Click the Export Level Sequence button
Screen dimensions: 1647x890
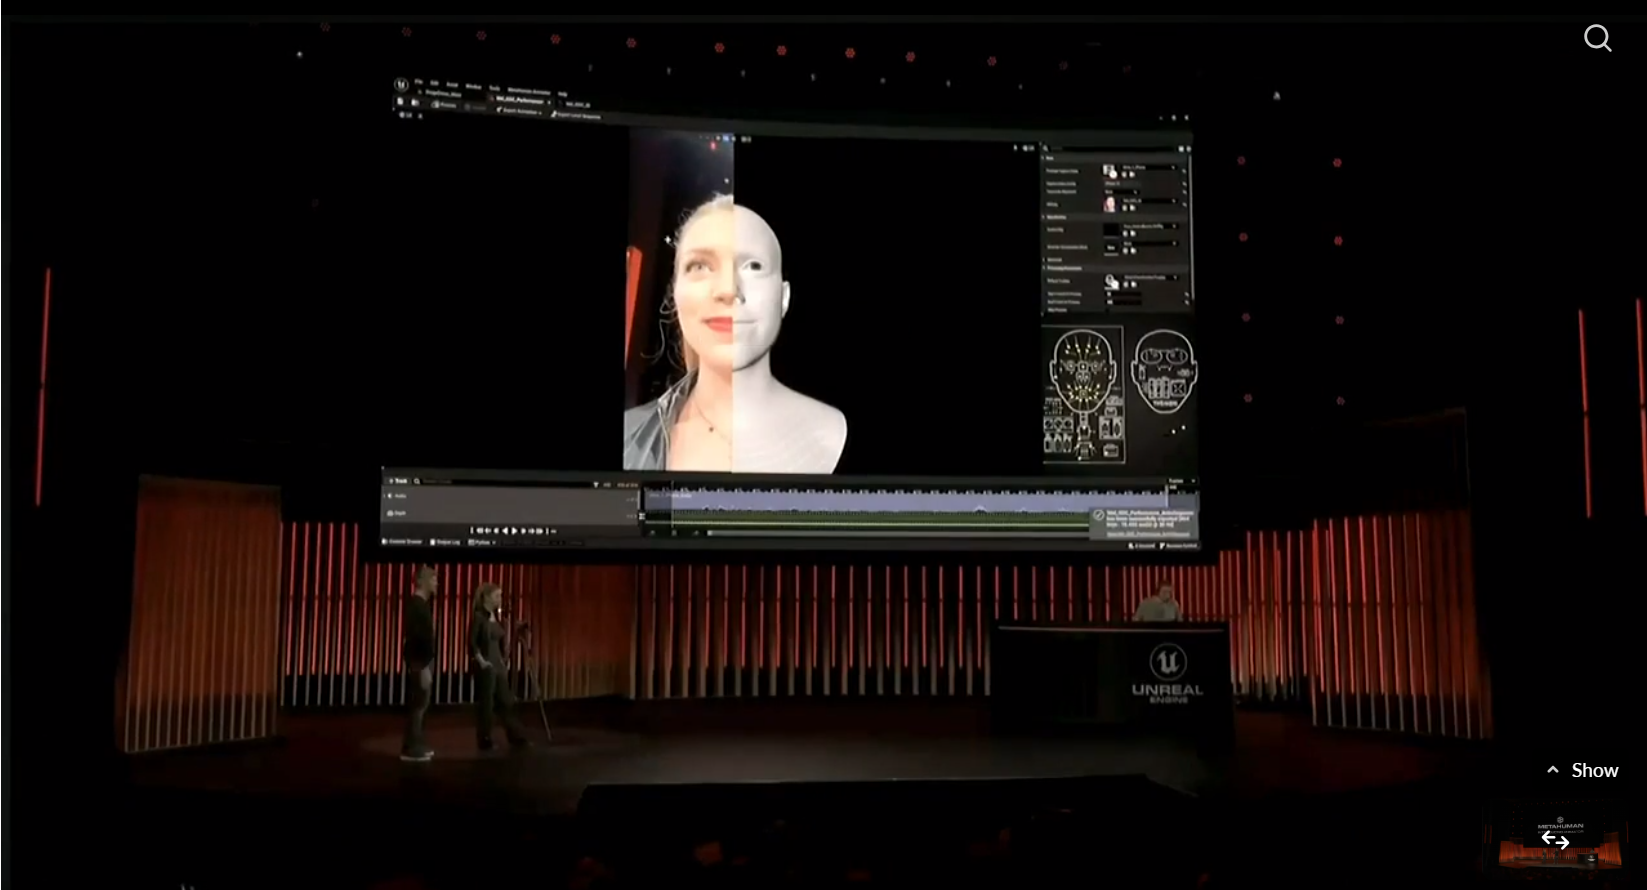578,115
